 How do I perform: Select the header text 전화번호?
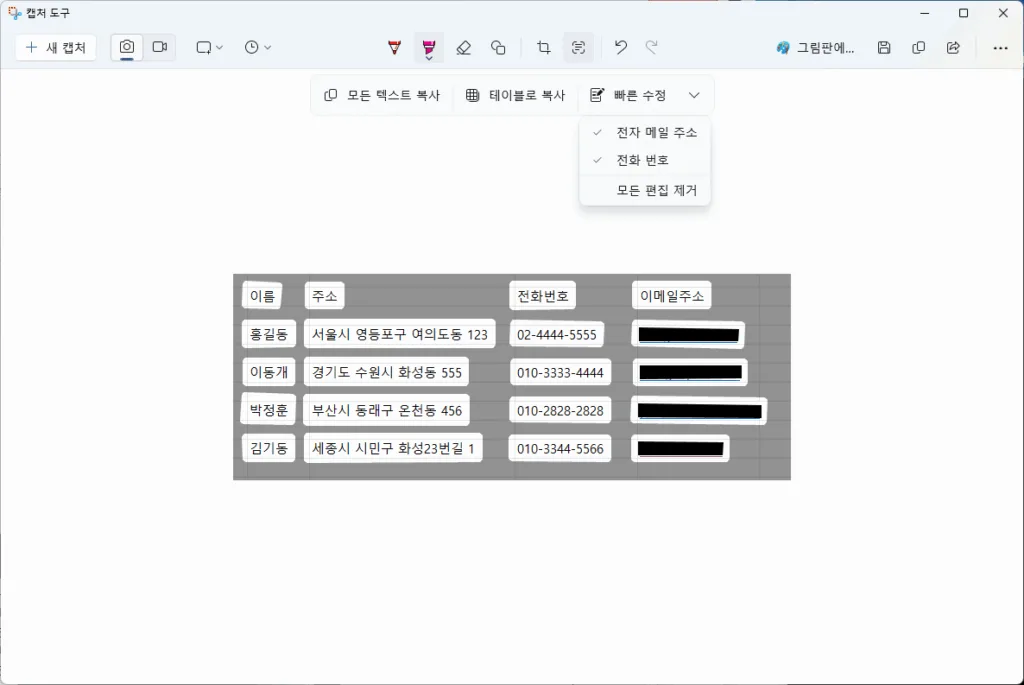point(543,296)
